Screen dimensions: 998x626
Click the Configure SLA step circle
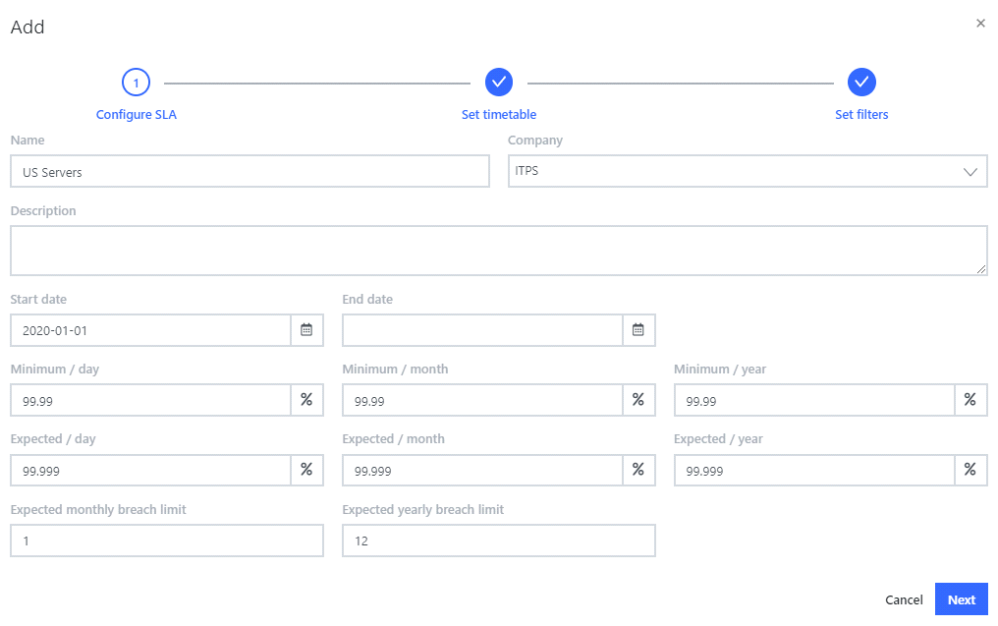pos(136,82)
